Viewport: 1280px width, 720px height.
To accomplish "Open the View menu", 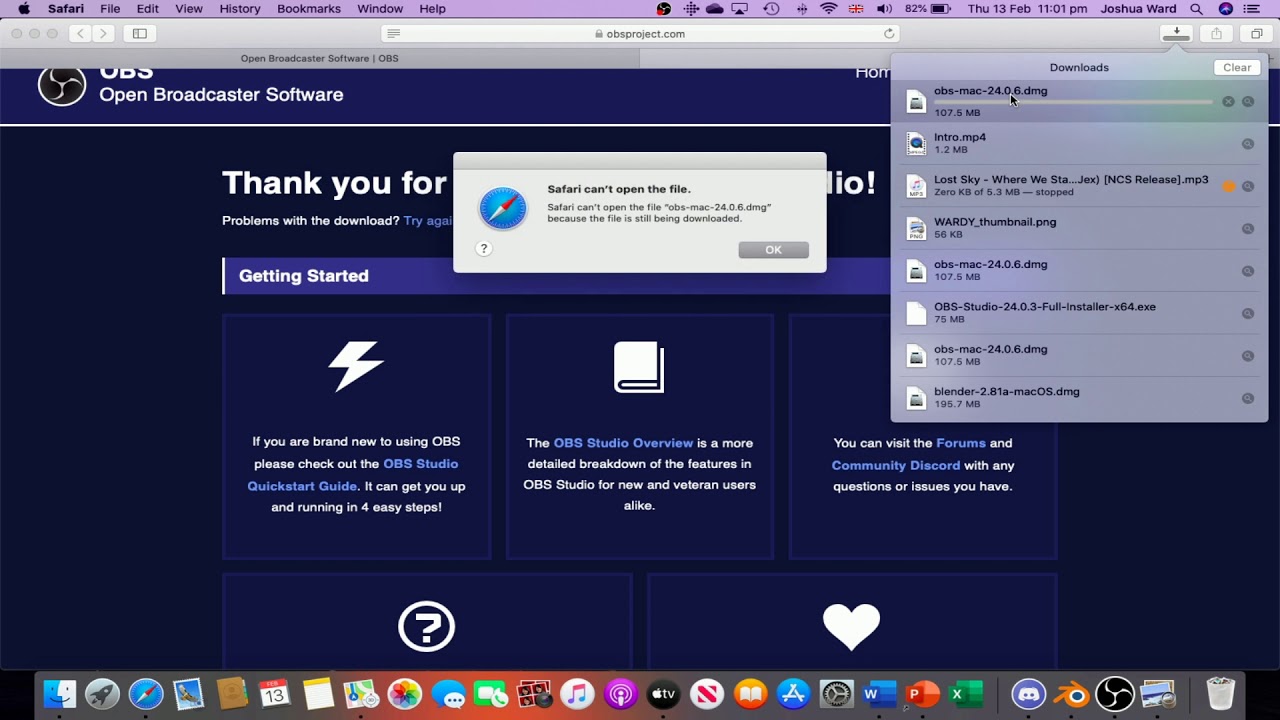I will coord(189,9).
